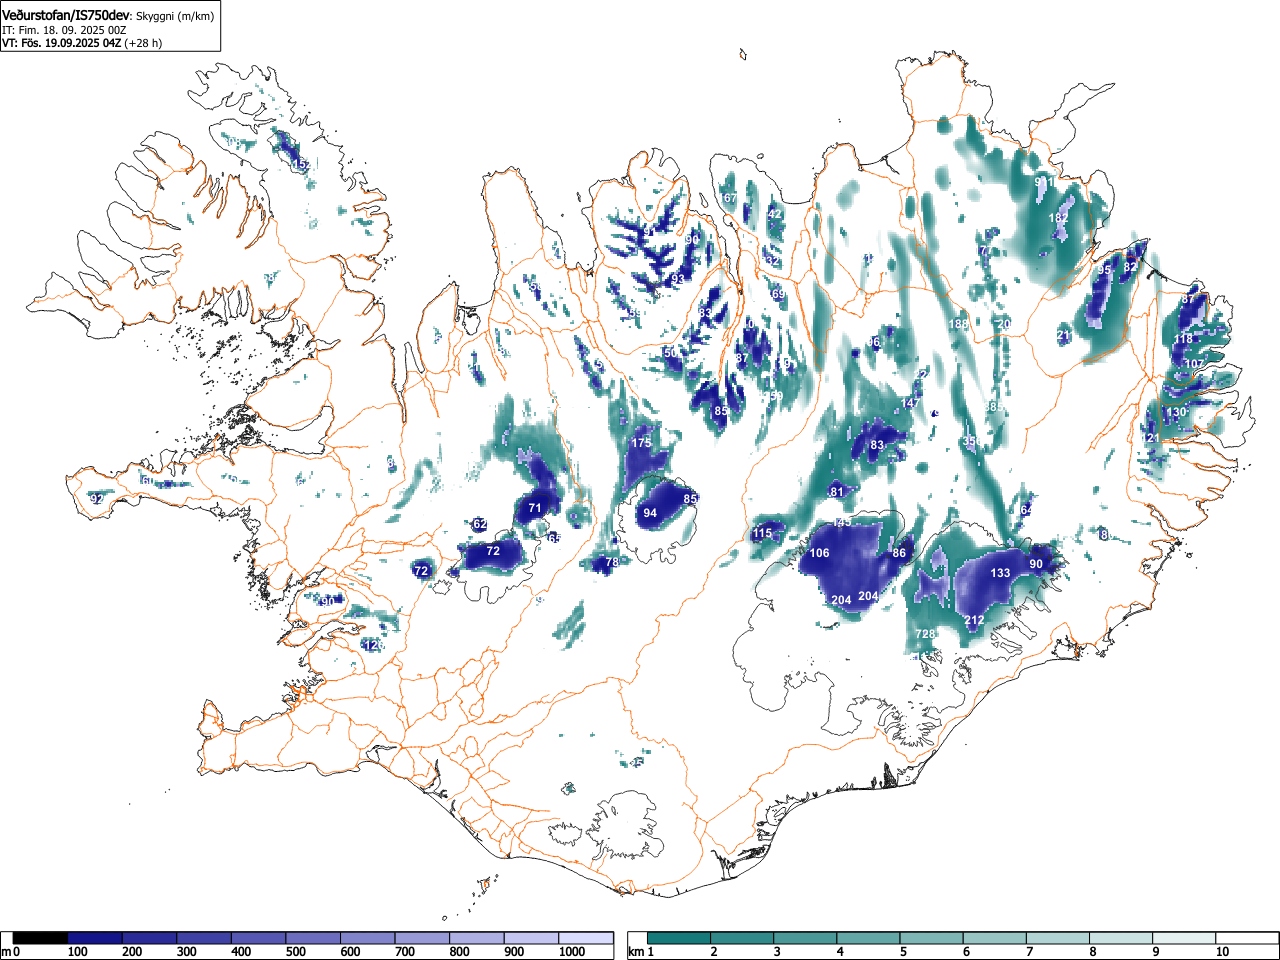Image resolution: width=1280 pixels, height=960 pixels.
Task: Click the 212 value on the map
Action: (974, 620)
